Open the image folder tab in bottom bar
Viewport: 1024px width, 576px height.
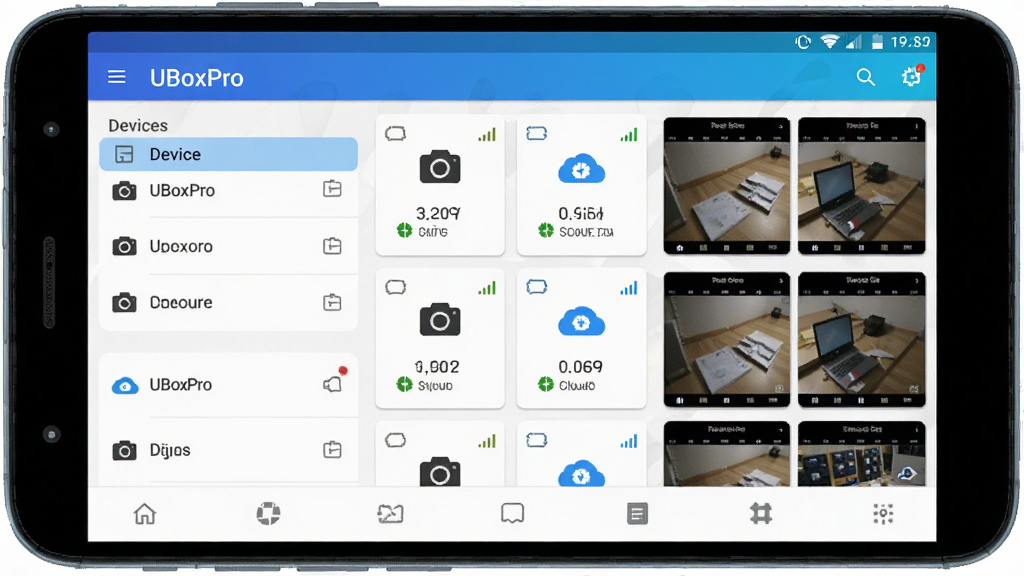[x=391, y=514]
